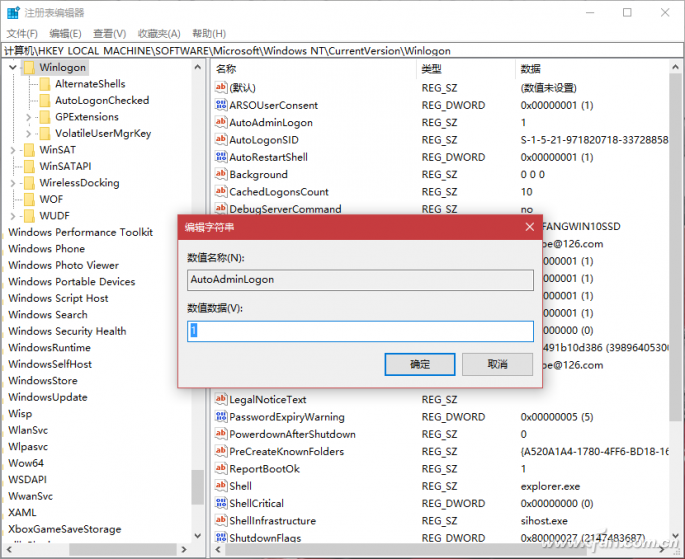The image size is (685, 559).
Task: Click the PasswordExpiryWarning DWORD icon
Action: point(221,417)
